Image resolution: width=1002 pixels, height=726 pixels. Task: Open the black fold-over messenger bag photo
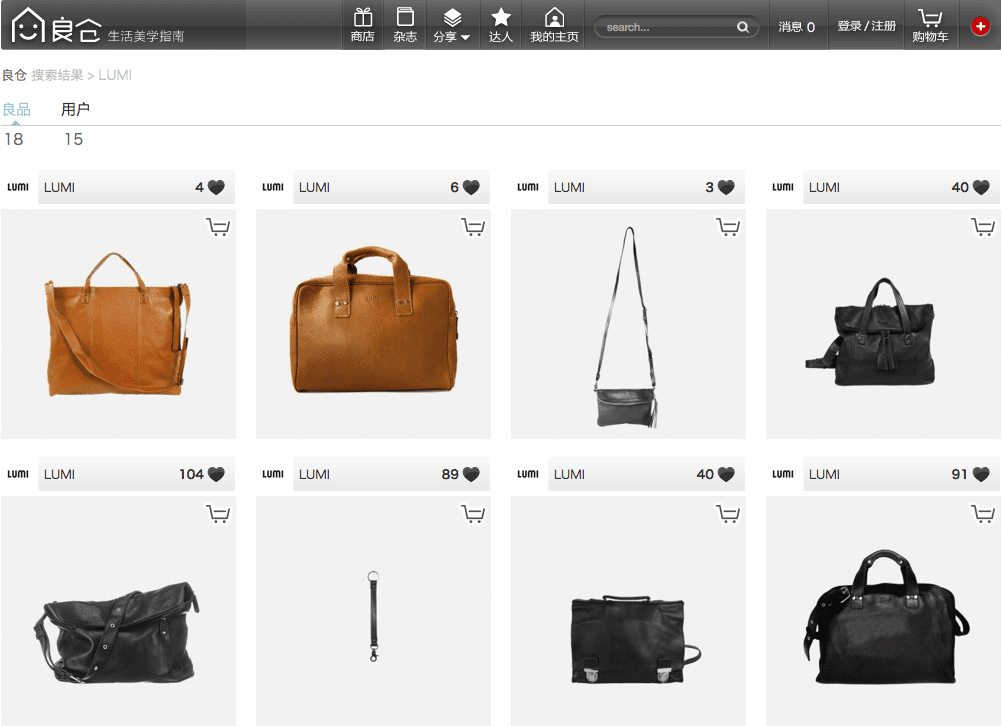[x=118, y=611]
